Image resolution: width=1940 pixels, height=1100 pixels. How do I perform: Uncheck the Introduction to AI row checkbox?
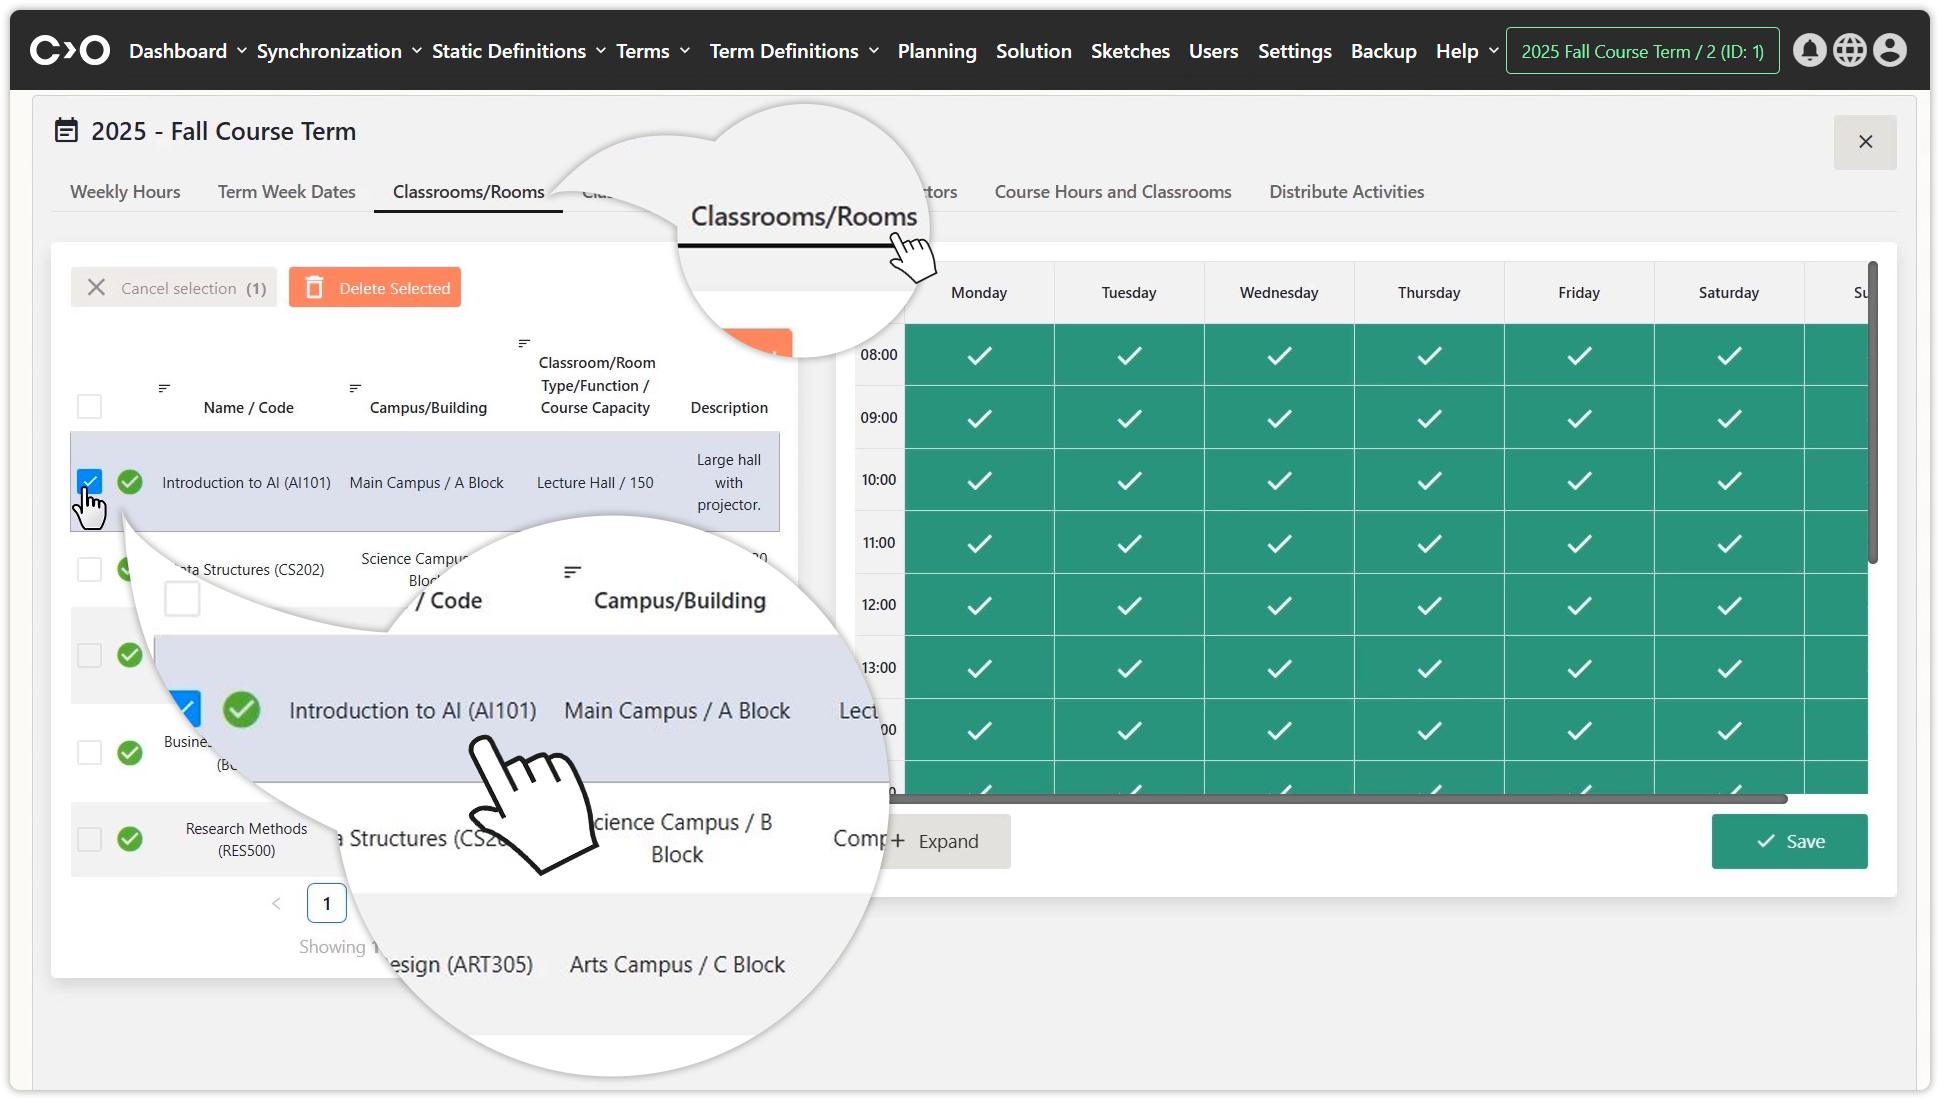(x=90, y=482)
